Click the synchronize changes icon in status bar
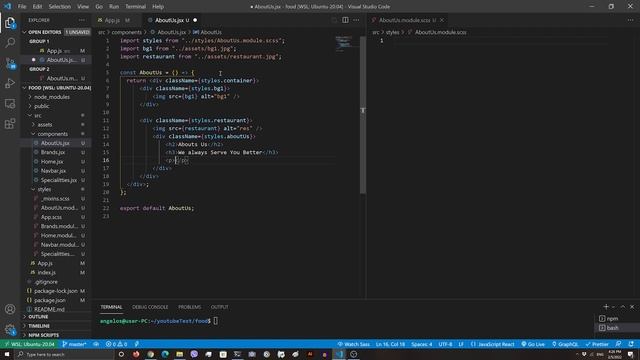This screenshot has height=360, width=640. click(96, 344)
